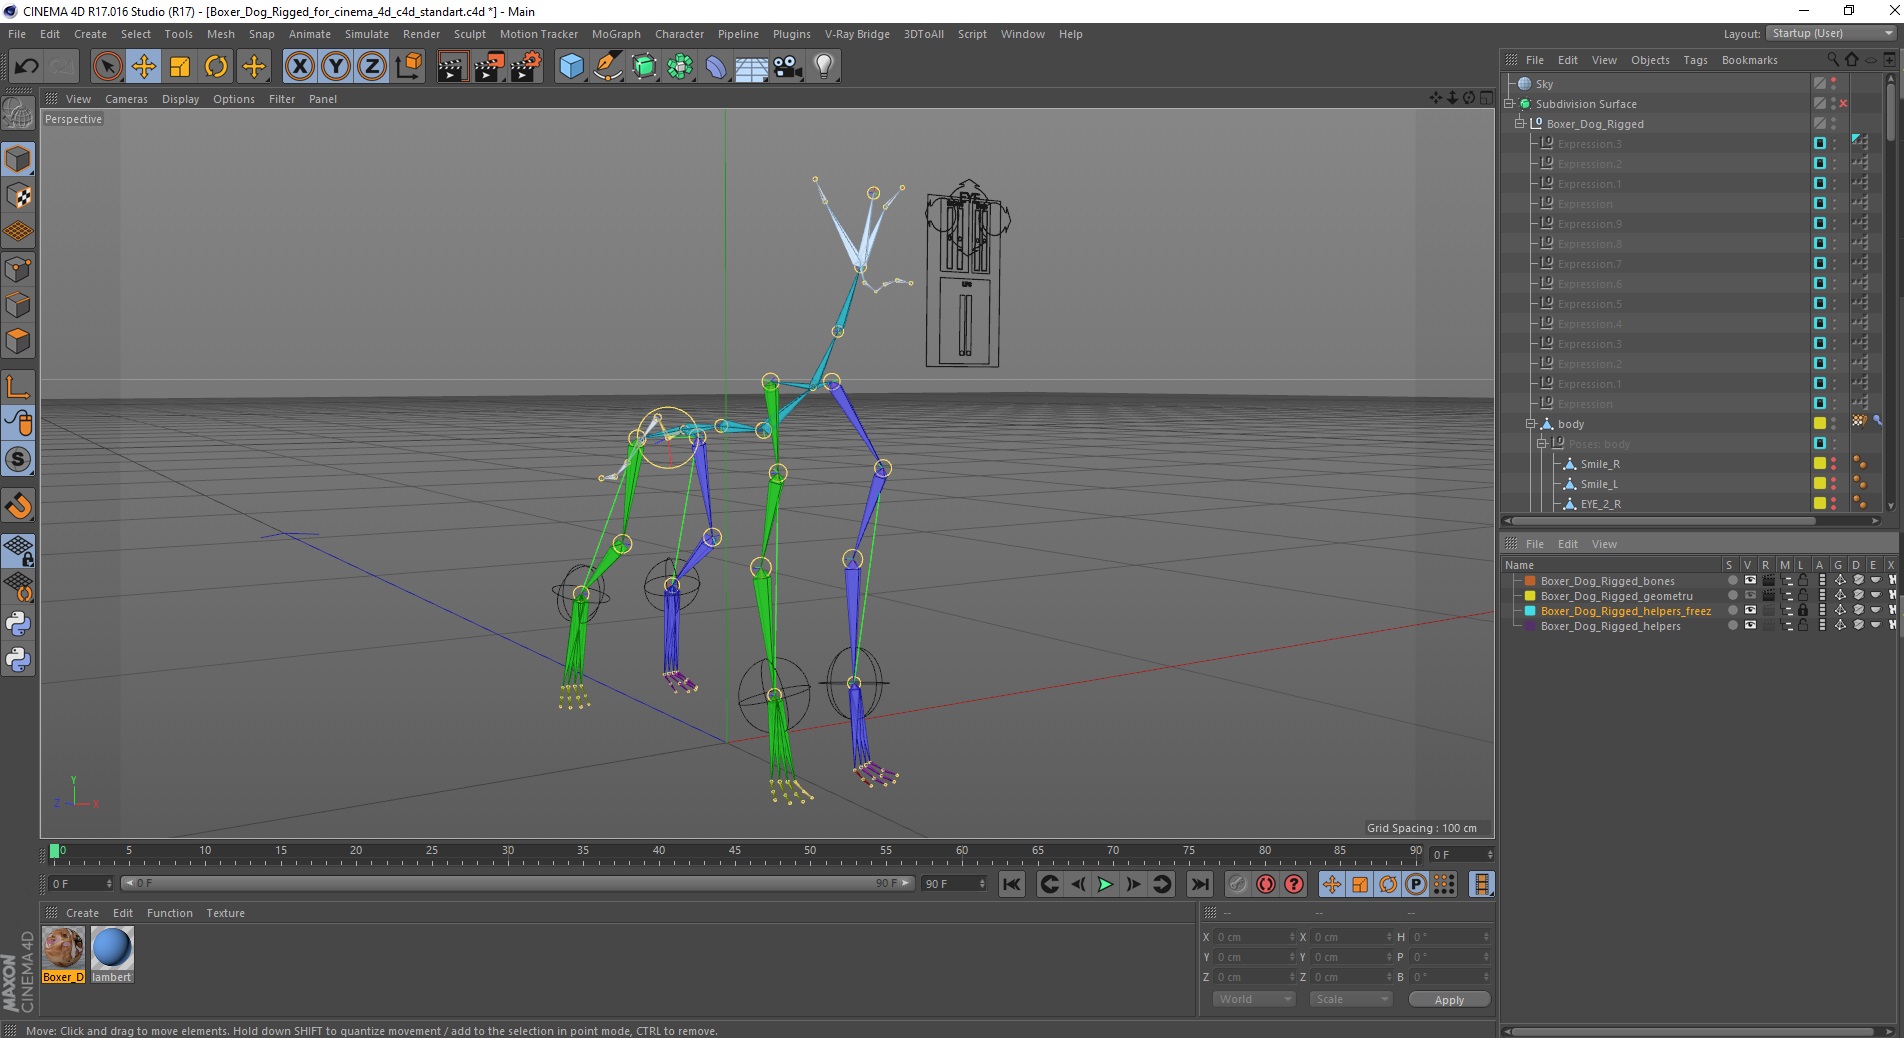This screenshot has width=1904, height=1038.
Task: Click frame 45 on the timeline ruler
Action: pyautogui.click(x=734, y=852)
